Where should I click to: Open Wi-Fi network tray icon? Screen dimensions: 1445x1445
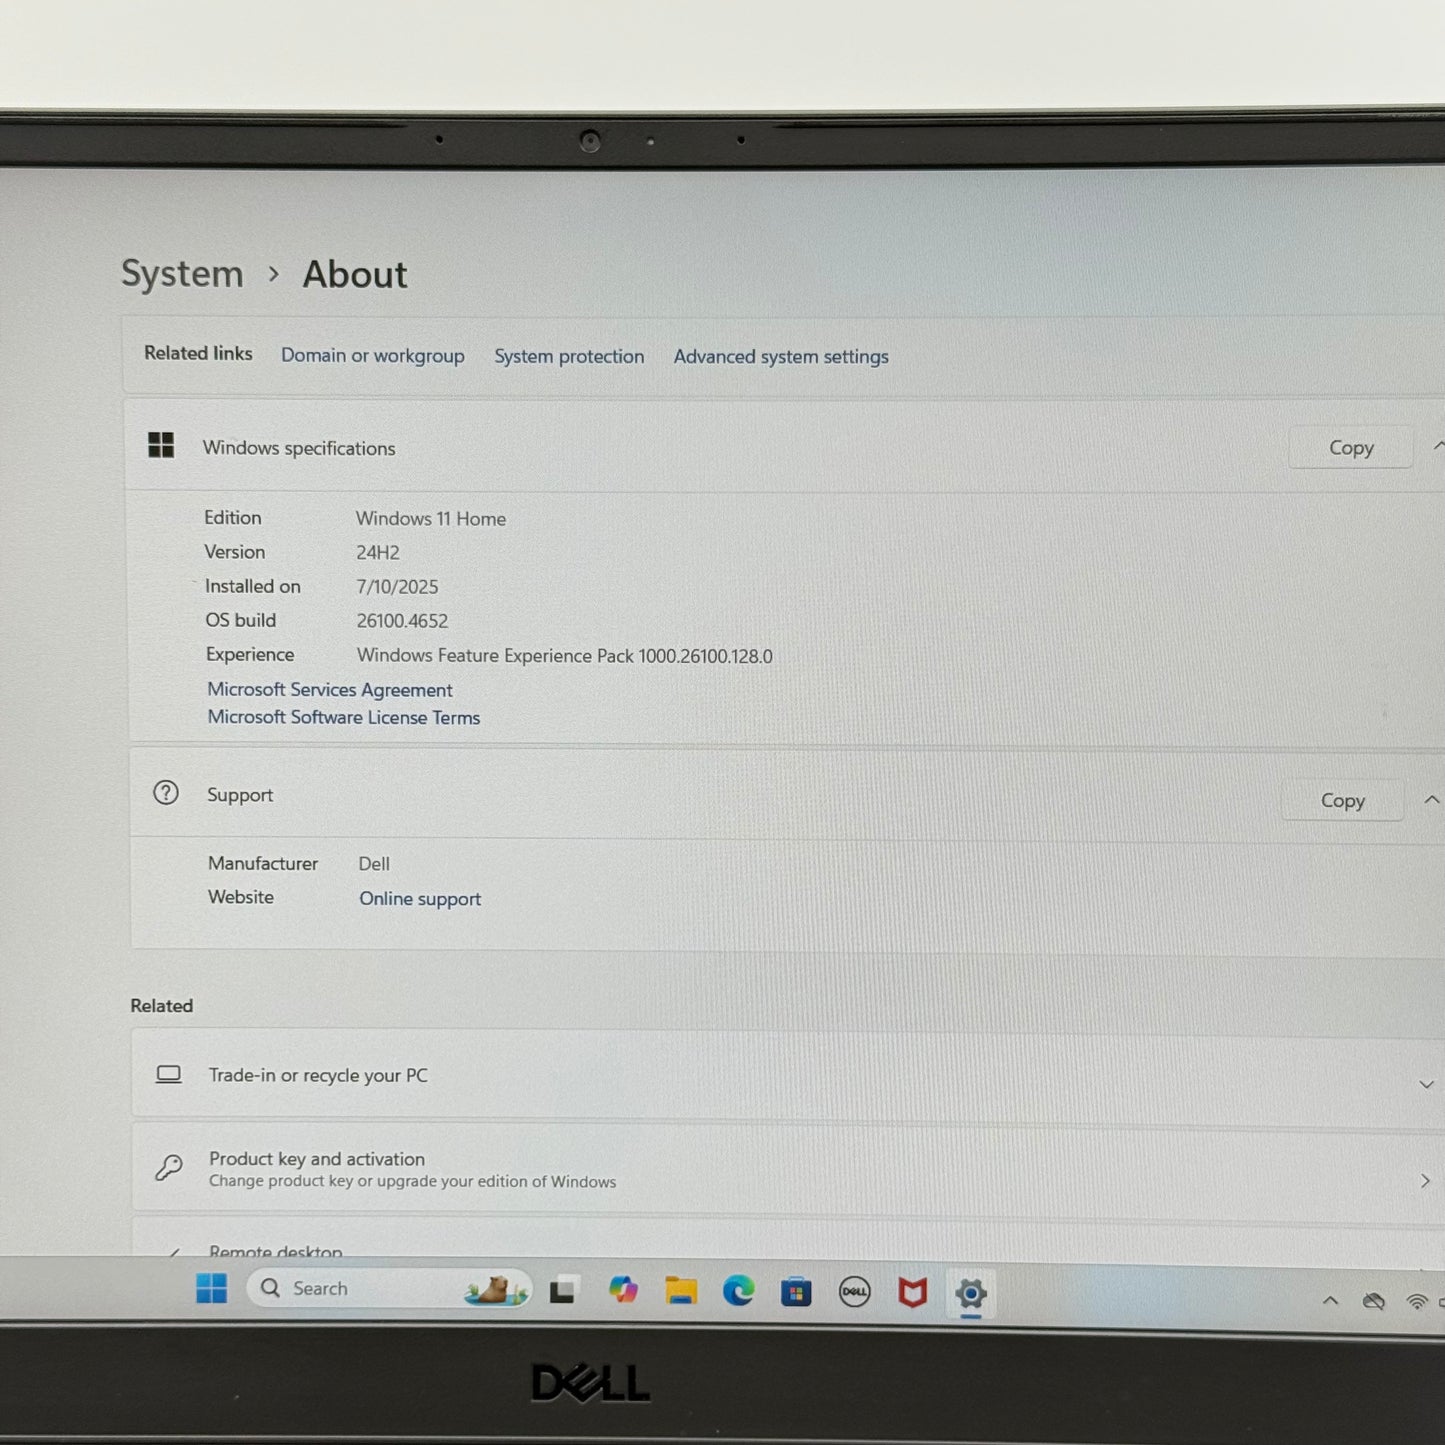1416,1302
